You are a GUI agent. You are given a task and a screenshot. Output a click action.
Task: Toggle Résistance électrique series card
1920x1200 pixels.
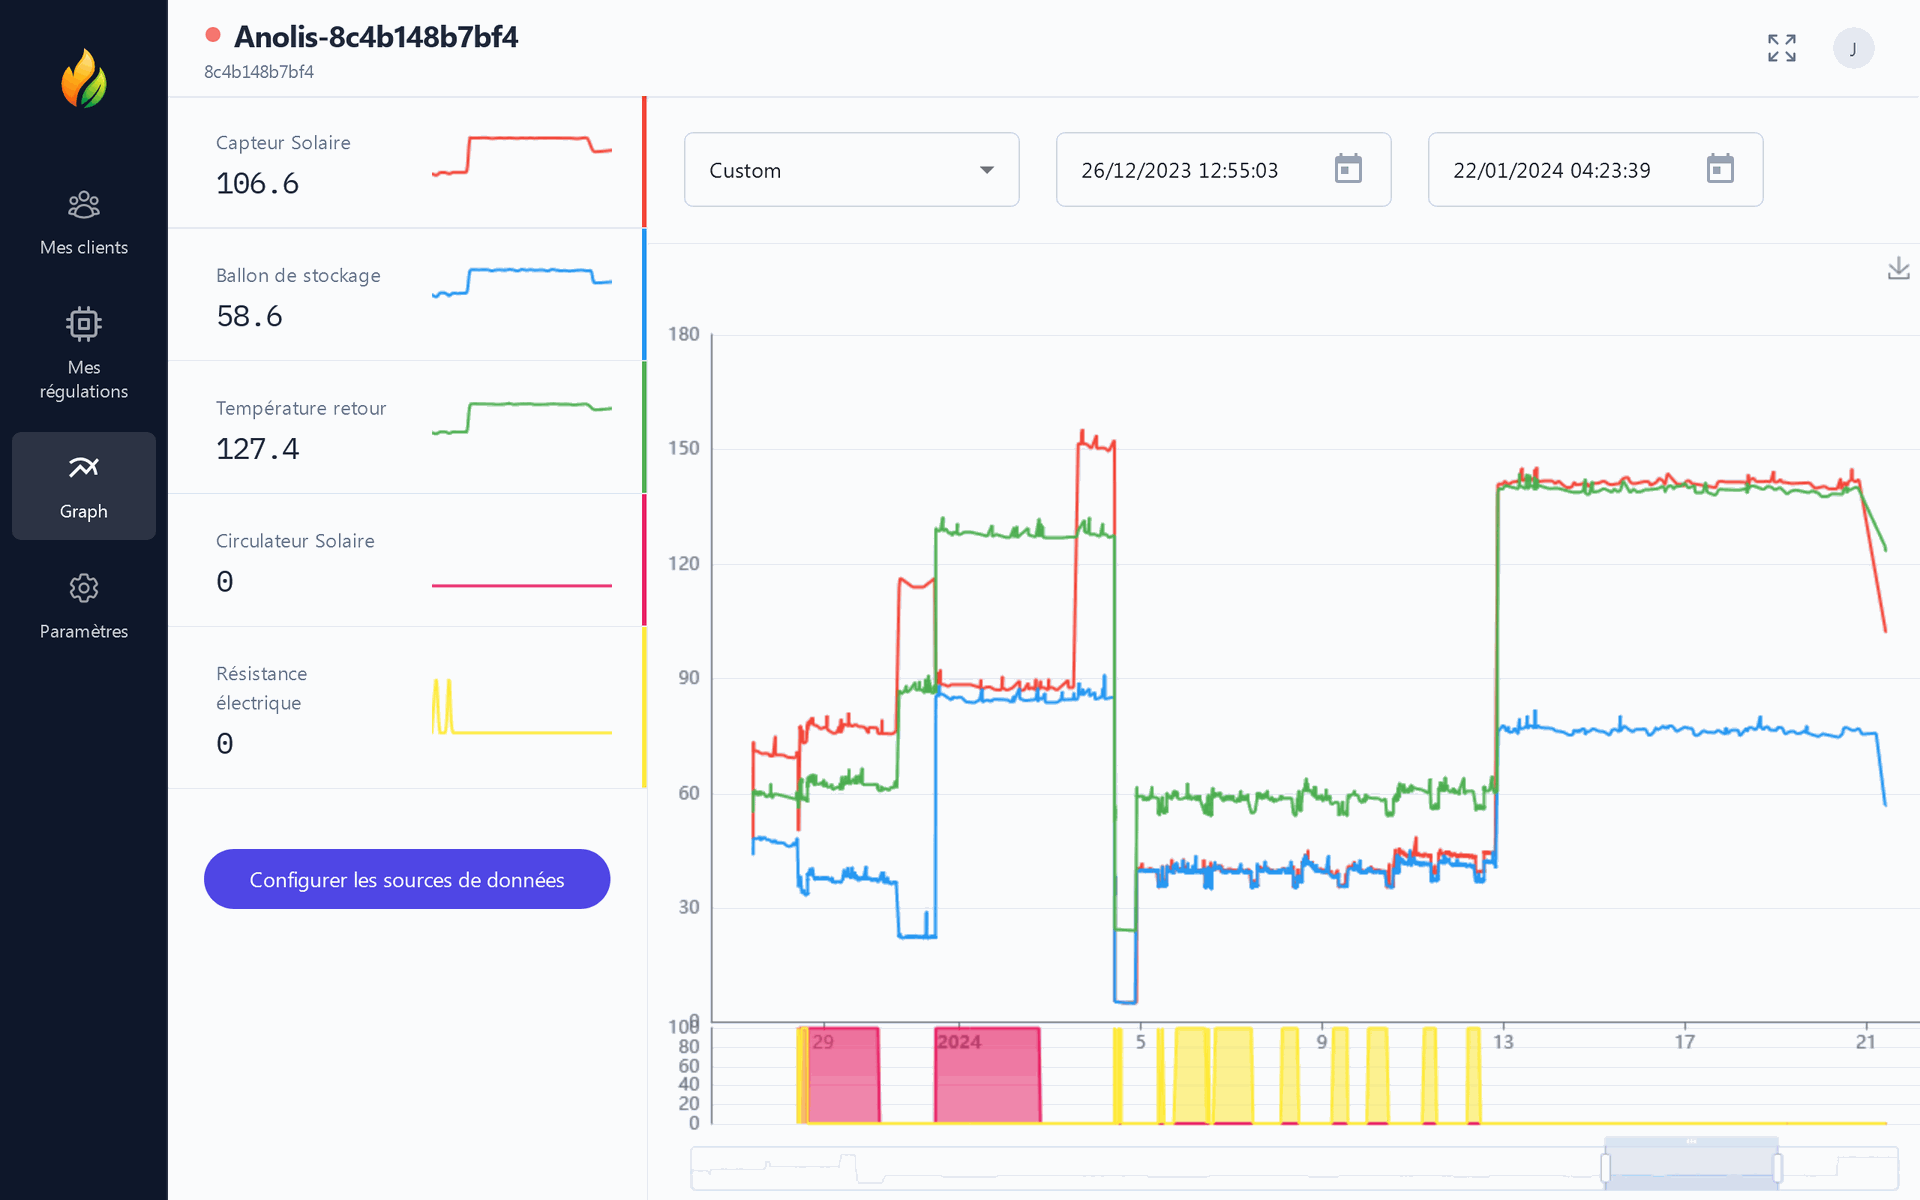pyautogui.click(x=406, y=708)
